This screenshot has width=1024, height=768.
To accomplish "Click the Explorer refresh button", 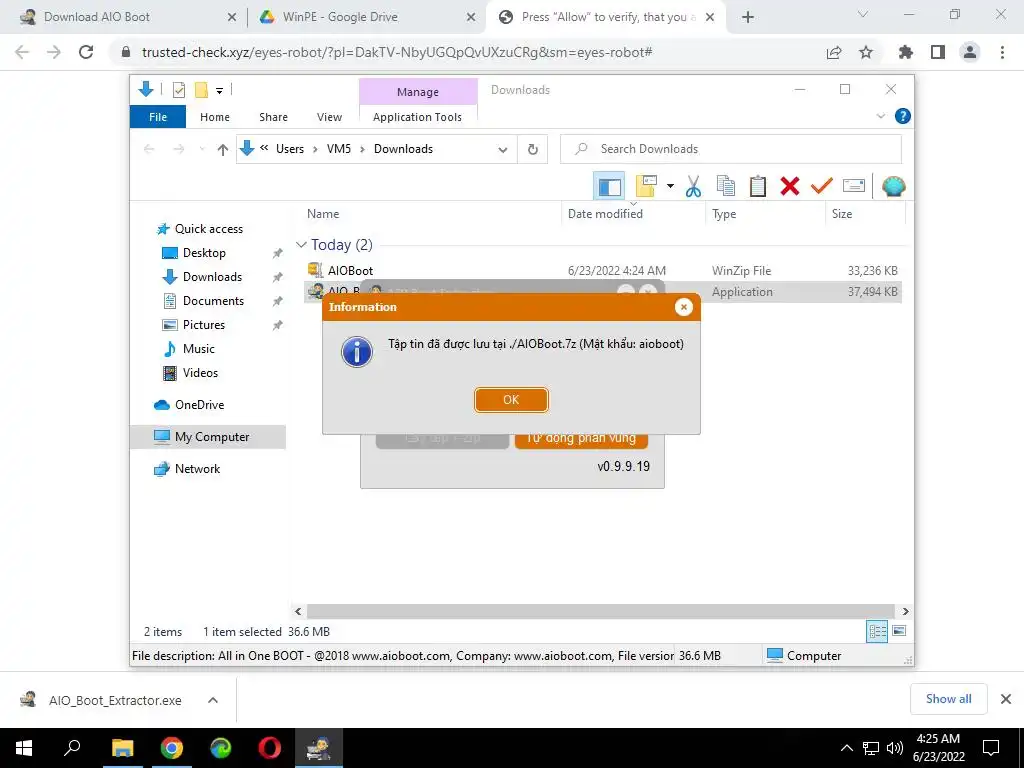I will (532, 150).
